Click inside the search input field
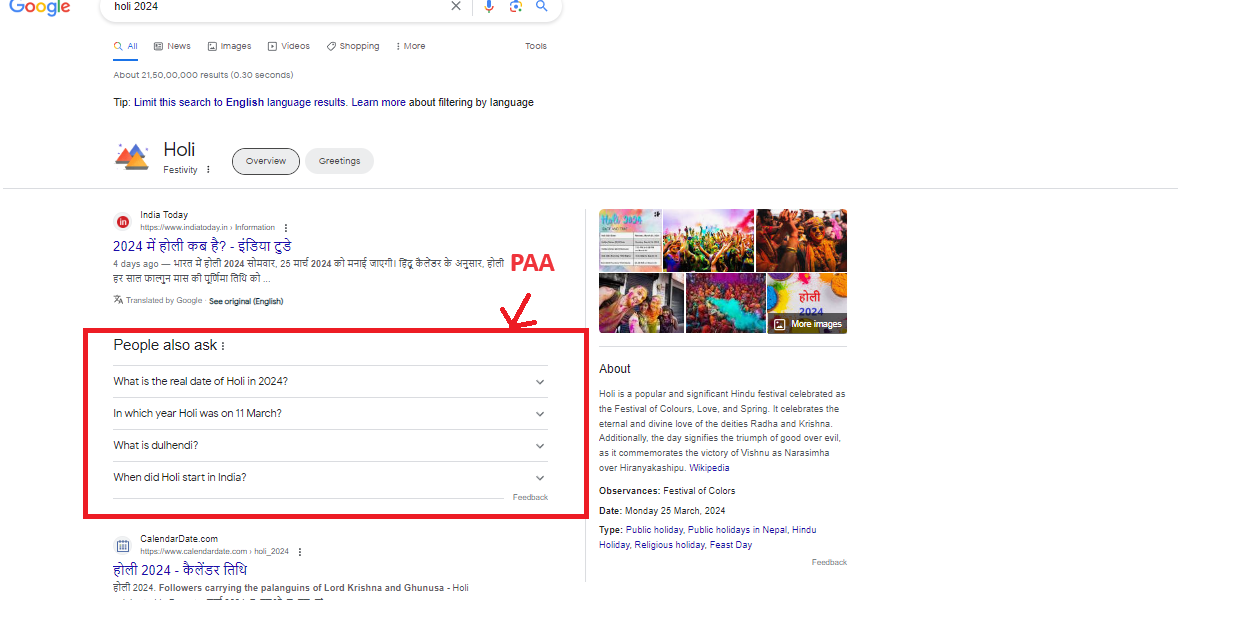This screenshot has width=1237, height=623. tap(270, 7)
